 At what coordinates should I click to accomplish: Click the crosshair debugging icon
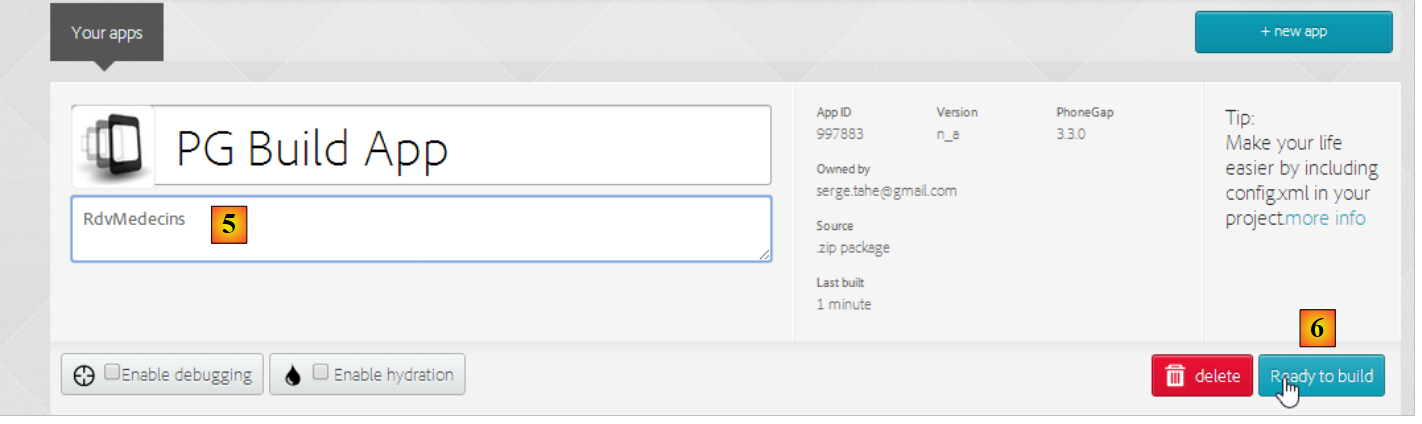coord(85,375)
